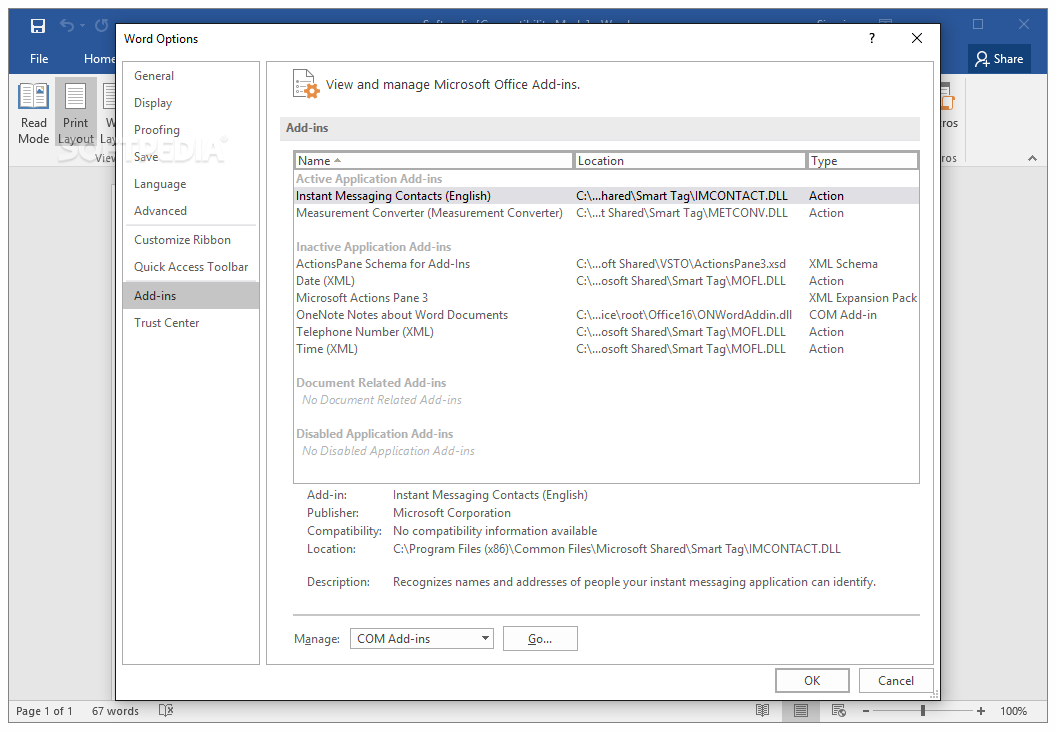Sort add-ins by the Type column header
Screen dimensions: 1056x731
click(x=863, y=160)
